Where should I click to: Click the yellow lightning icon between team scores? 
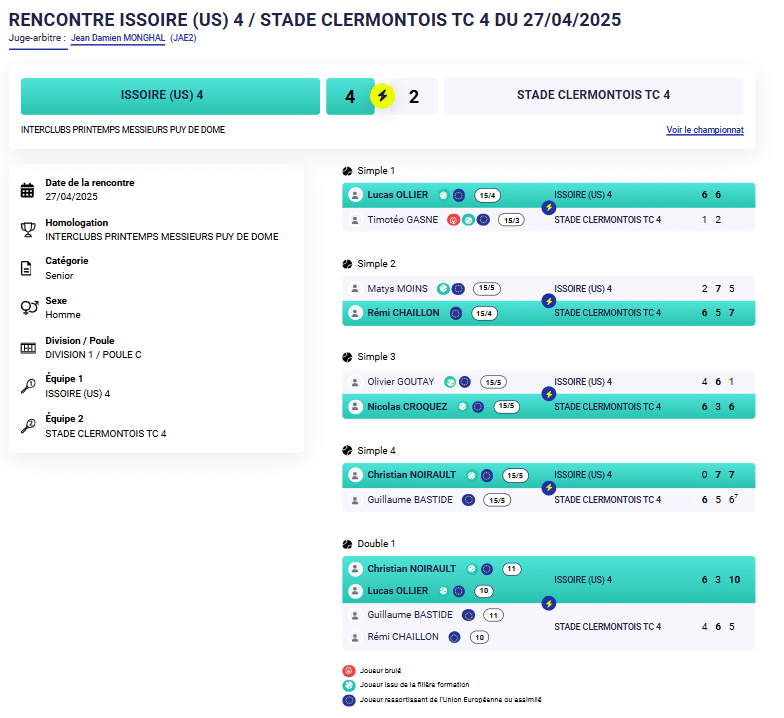click(x=383, y=96)
